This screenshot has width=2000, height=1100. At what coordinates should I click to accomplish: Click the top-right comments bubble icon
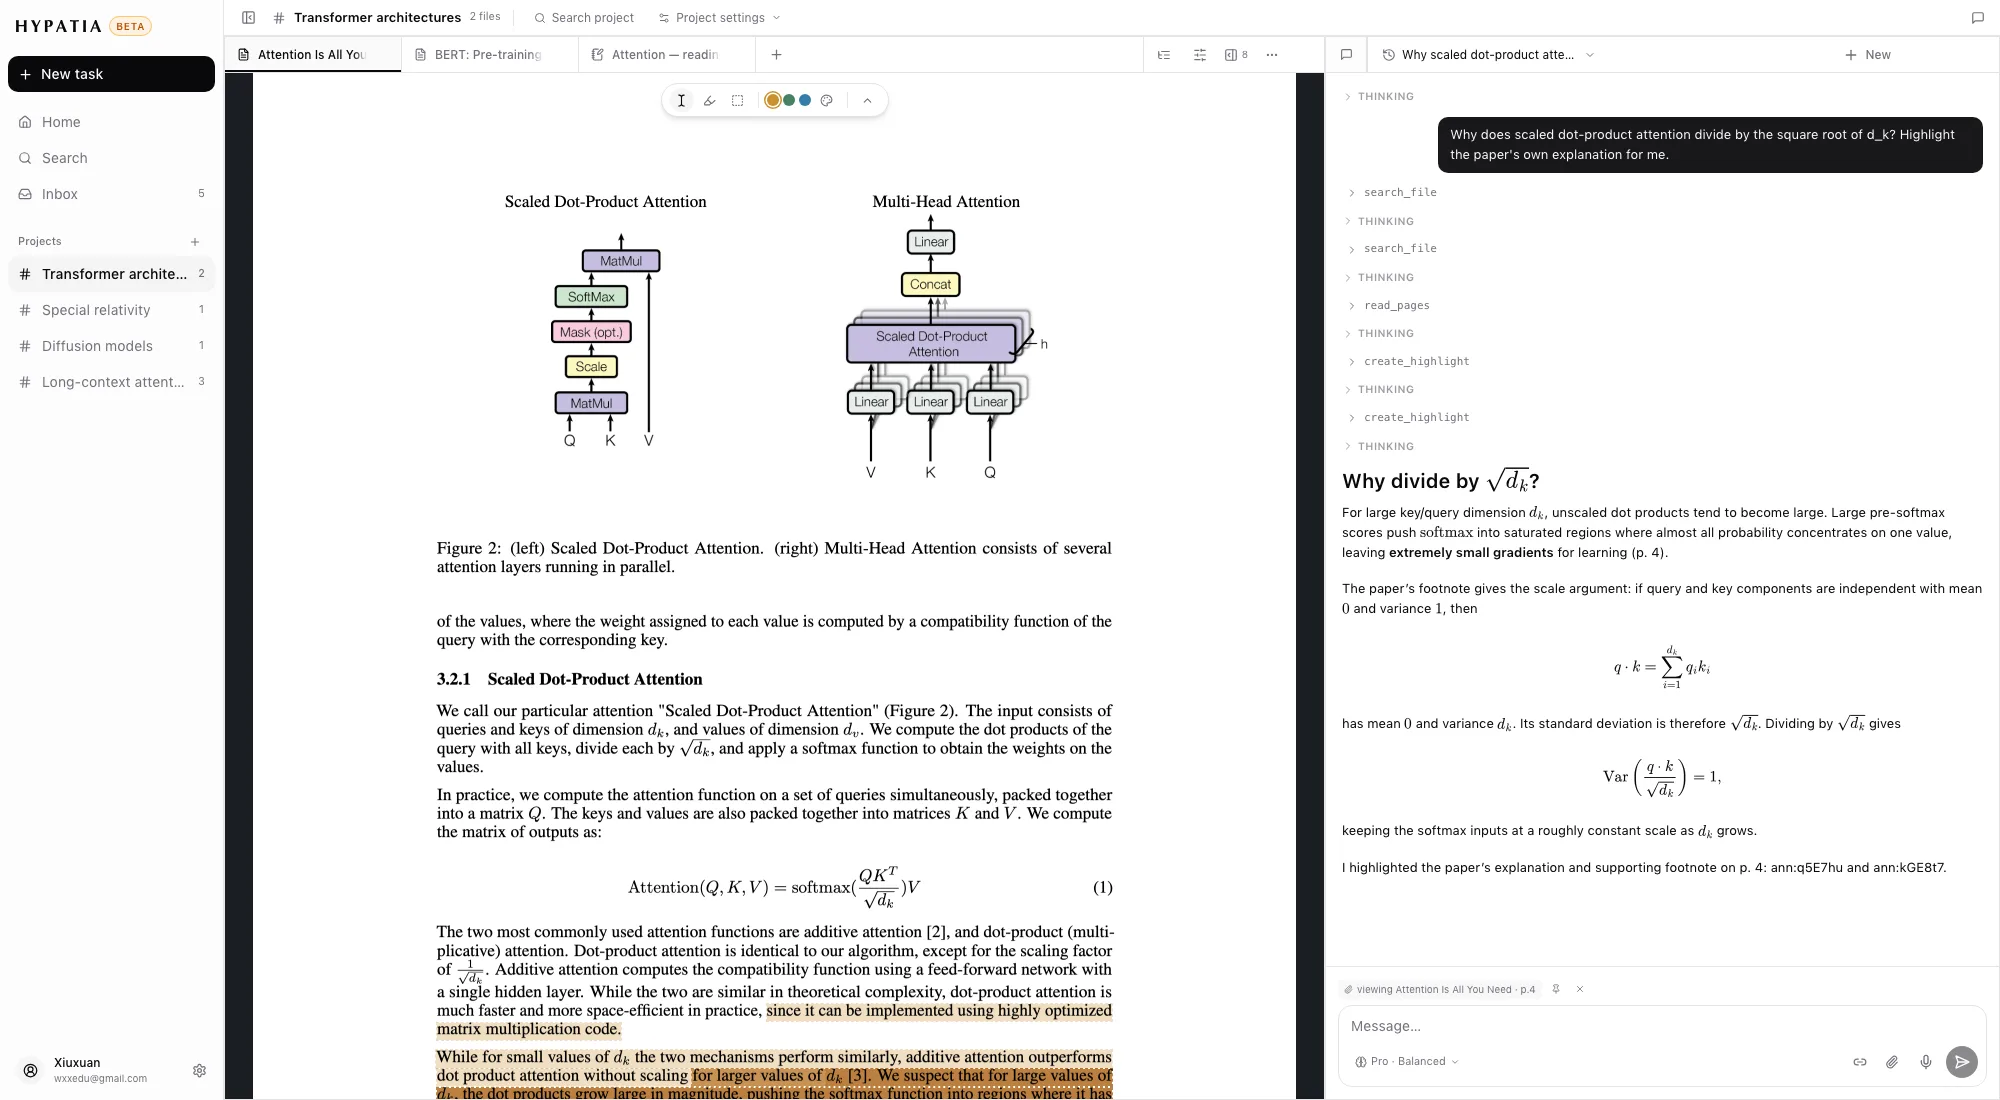[1977, 18]
